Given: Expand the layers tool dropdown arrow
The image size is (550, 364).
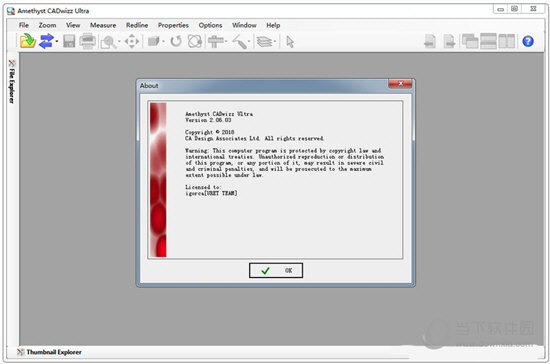Looking at the screenshot, I should [x=275, y=42].
